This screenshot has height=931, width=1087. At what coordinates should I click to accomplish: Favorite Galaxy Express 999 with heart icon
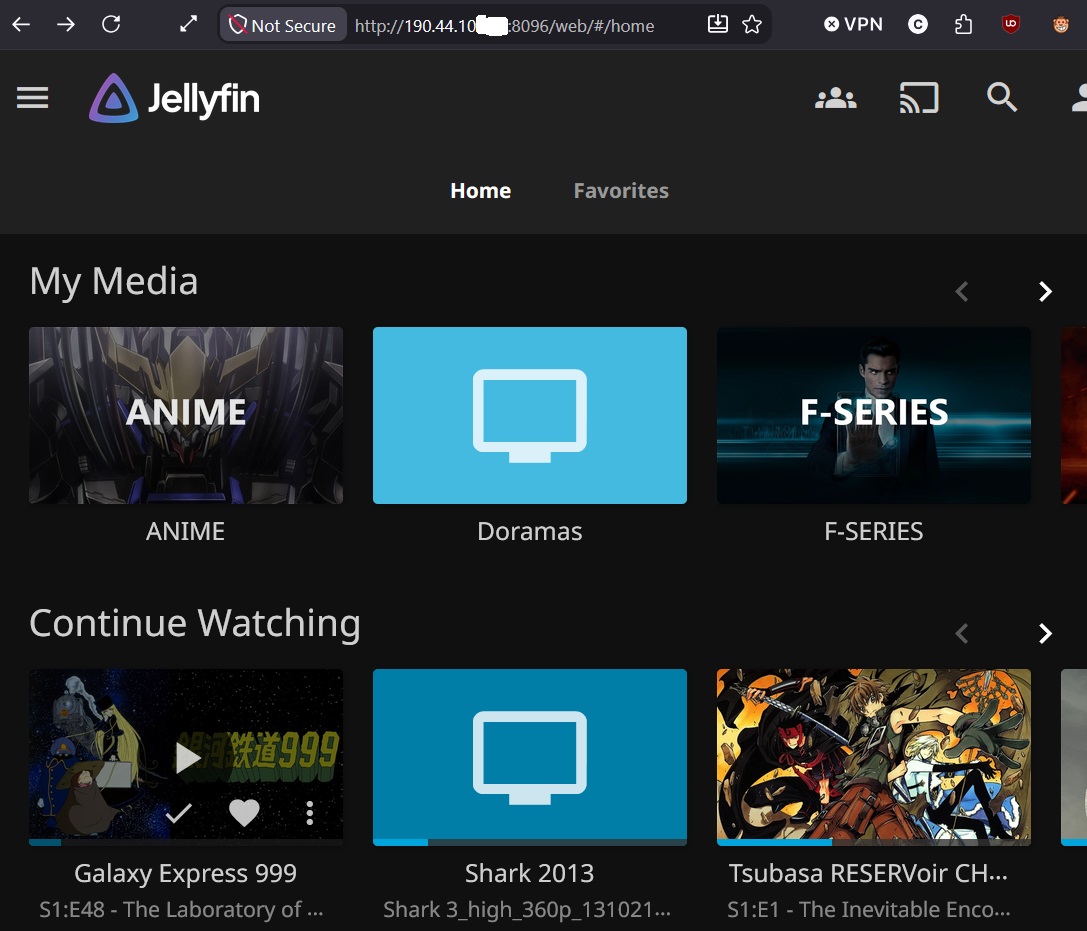[244, 812]
